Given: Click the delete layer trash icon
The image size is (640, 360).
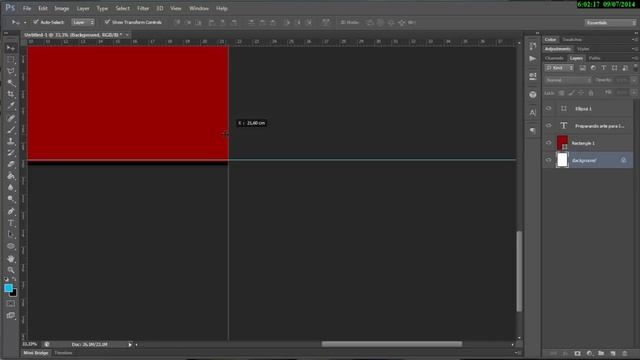Looking at the screenshot, I should pyautogui.click(x=624, y=353).
